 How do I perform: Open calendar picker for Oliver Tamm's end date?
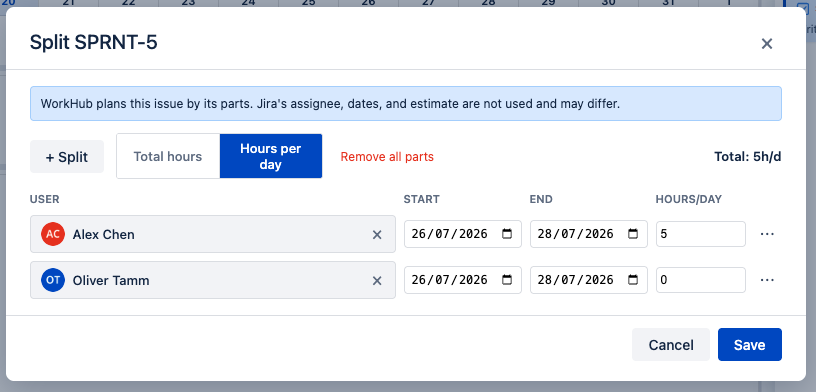632,280
